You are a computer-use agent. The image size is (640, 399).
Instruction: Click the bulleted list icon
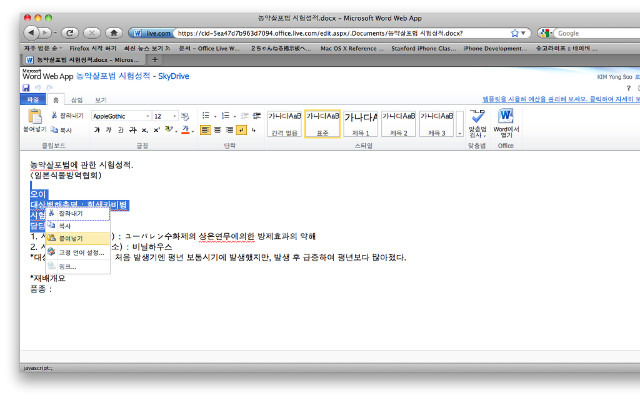[206, 115]
